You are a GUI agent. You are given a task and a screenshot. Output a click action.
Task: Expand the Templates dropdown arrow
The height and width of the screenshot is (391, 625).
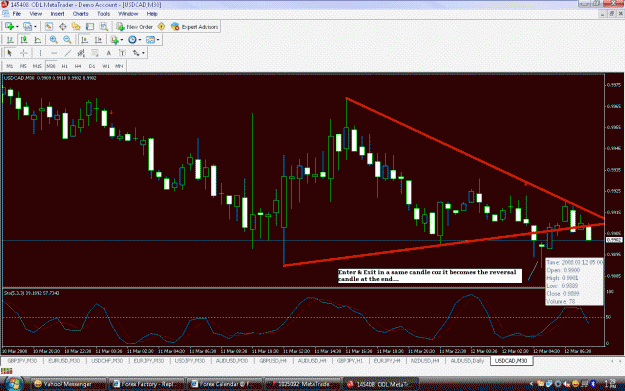[158, 40]
